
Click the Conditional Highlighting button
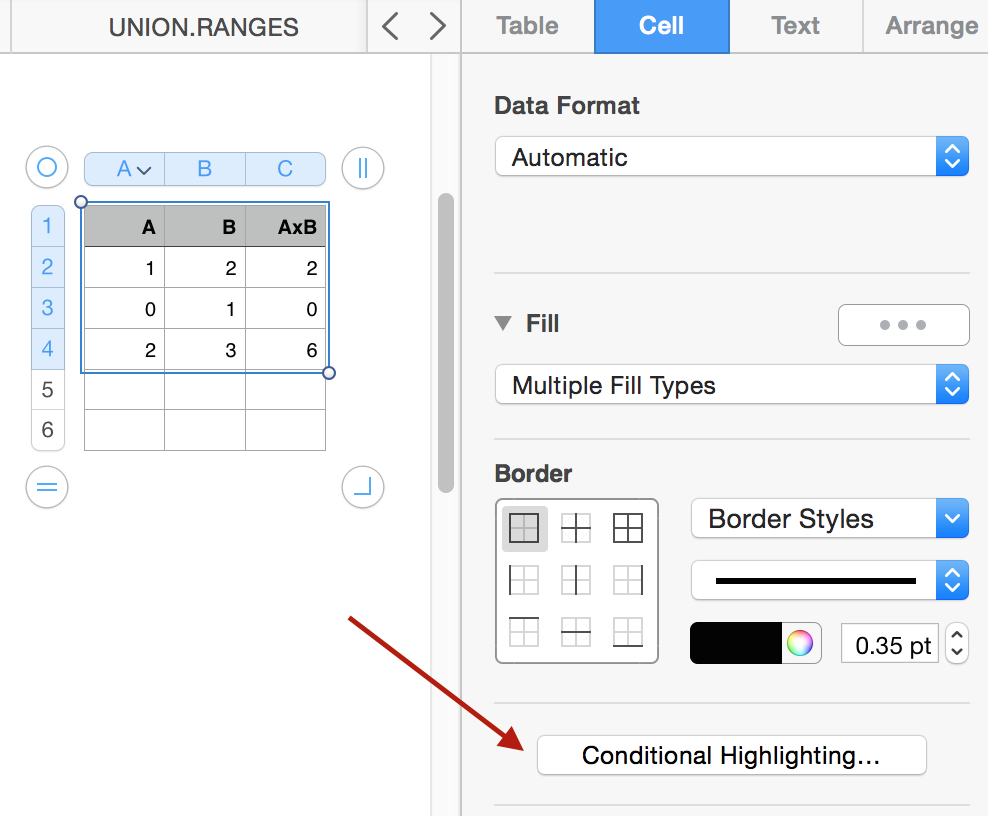pyautogui.click(x=731, y=756)
